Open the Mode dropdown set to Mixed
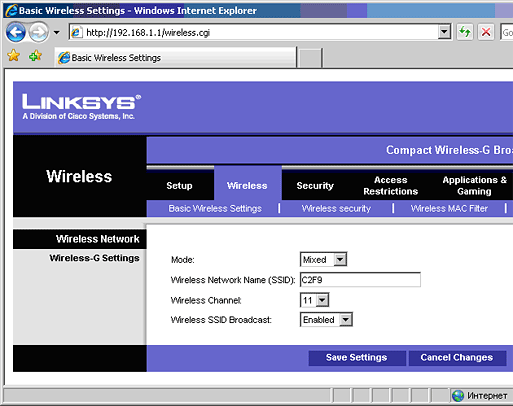This screenshot has width=513, height=406. [x=323, y=259]
